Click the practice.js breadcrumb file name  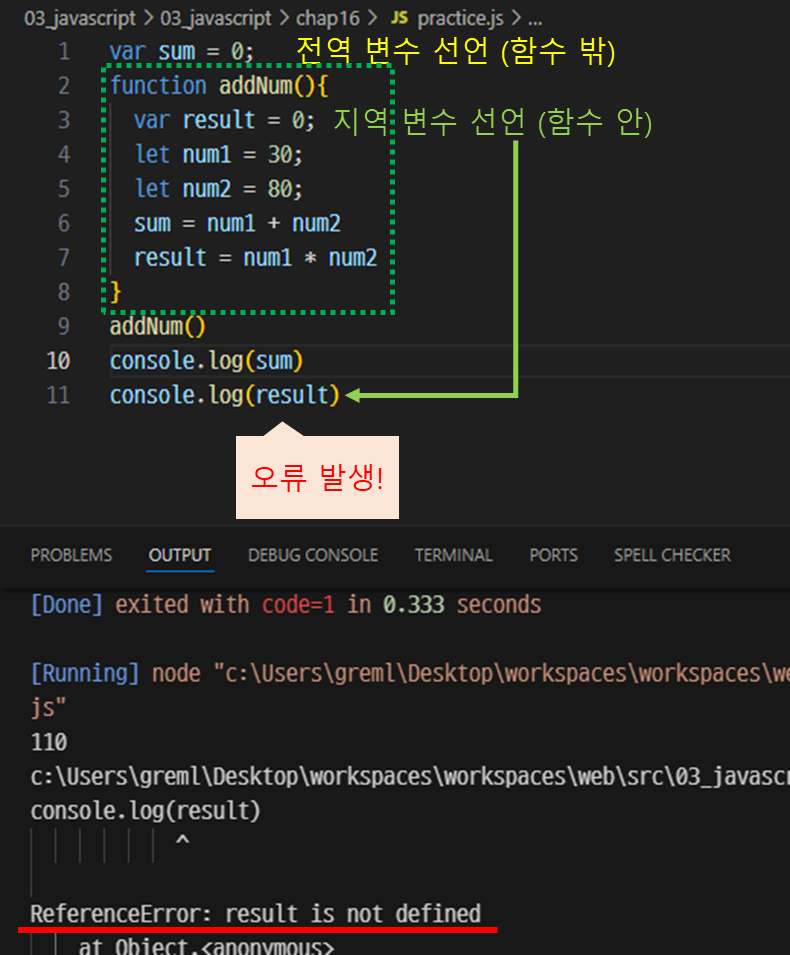[460, 18]
